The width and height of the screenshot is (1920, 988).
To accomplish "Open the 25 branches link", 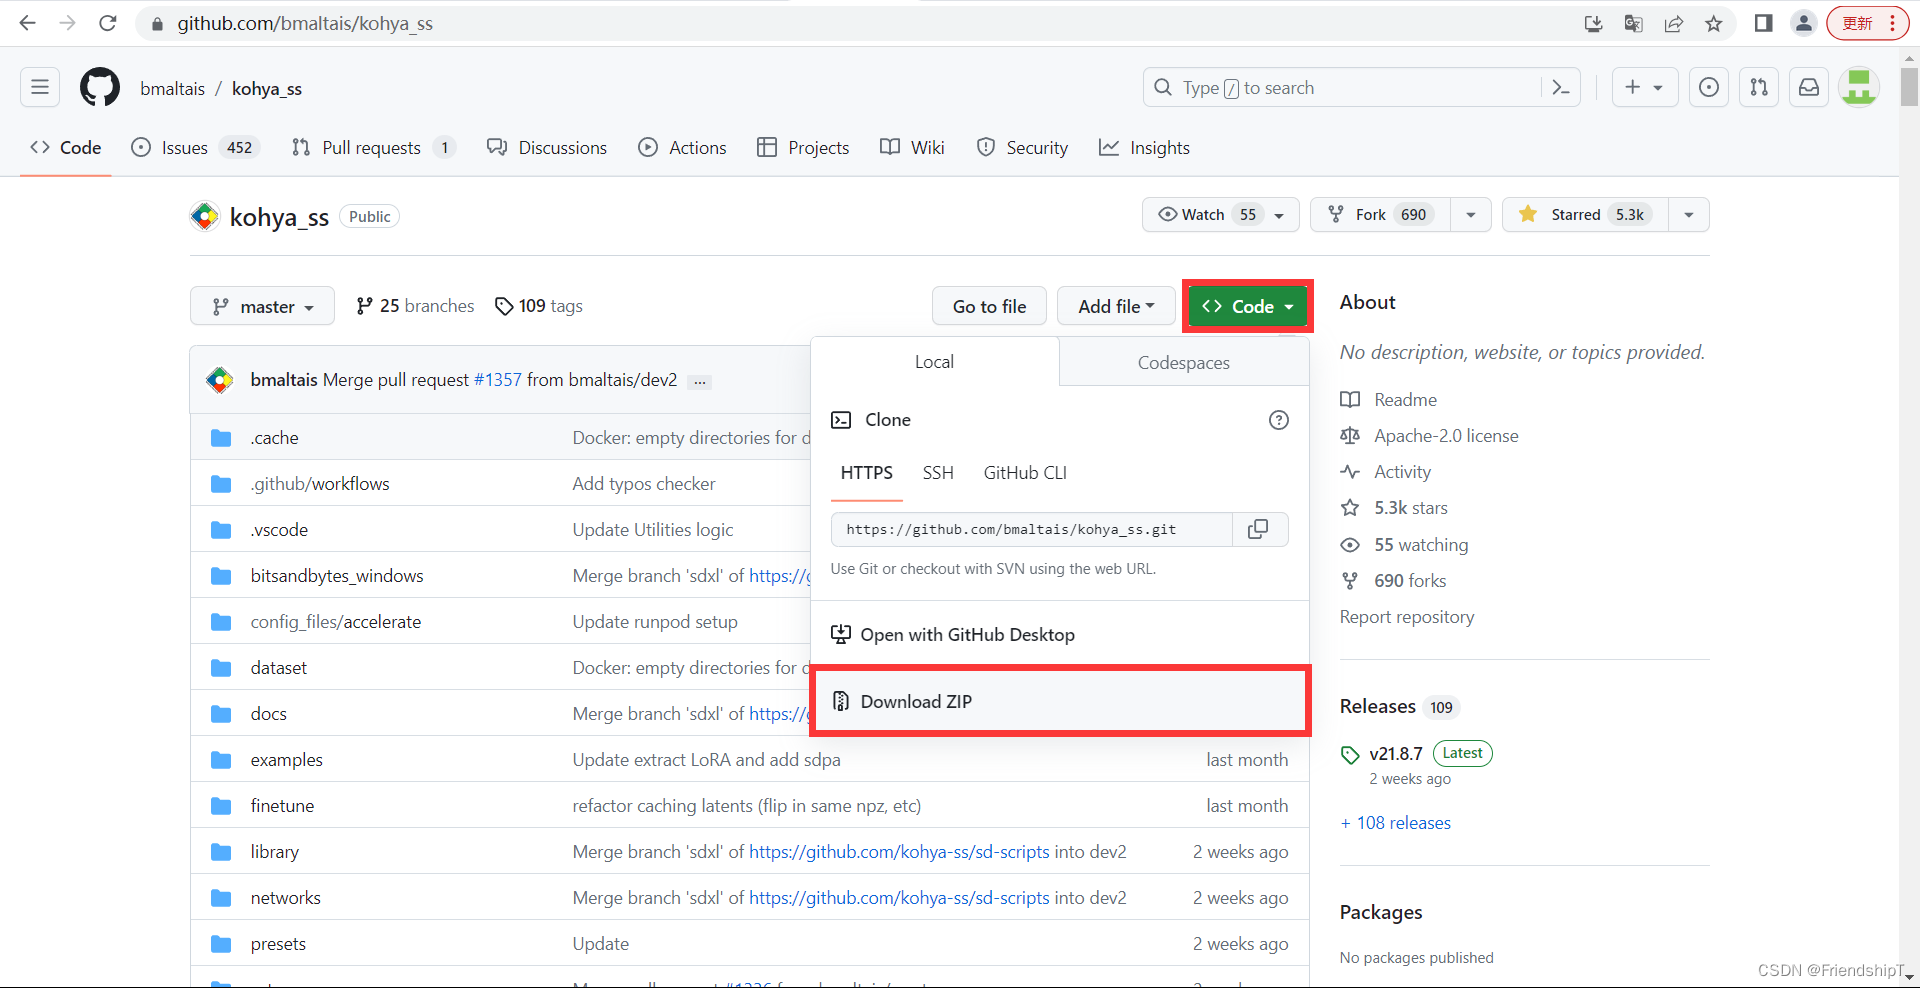I will click(415, 306).
